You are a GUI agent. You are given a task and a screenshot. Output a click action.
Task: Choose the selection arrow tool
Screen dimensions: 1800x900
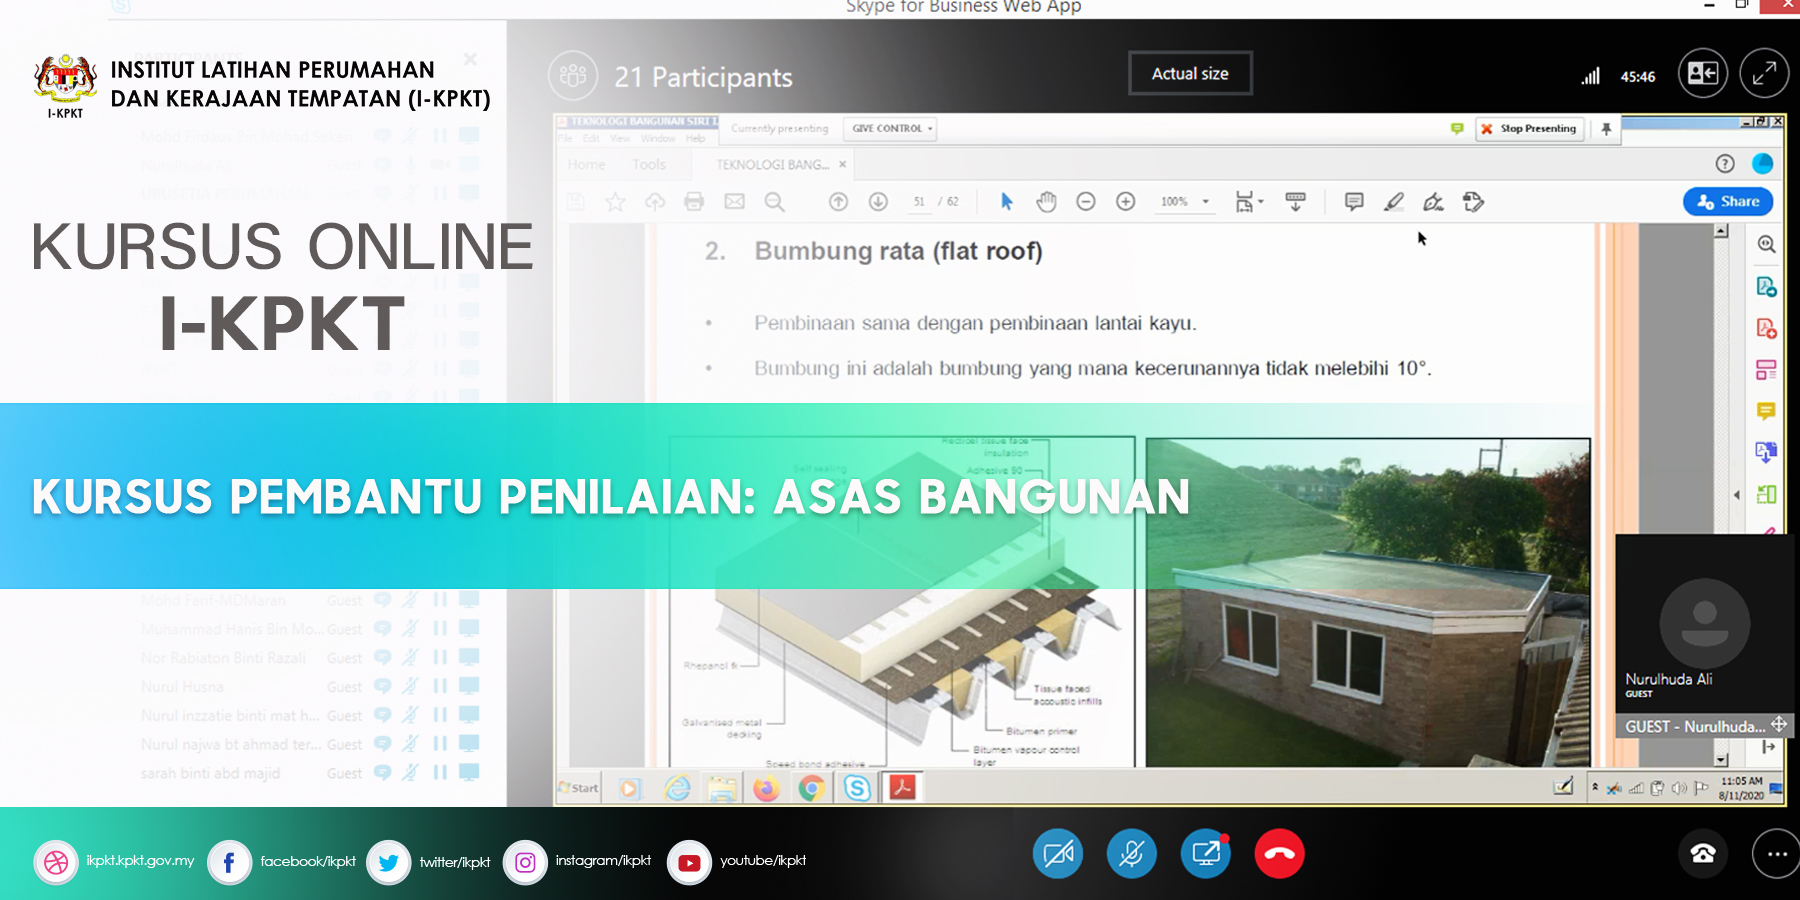point(1007,202)
